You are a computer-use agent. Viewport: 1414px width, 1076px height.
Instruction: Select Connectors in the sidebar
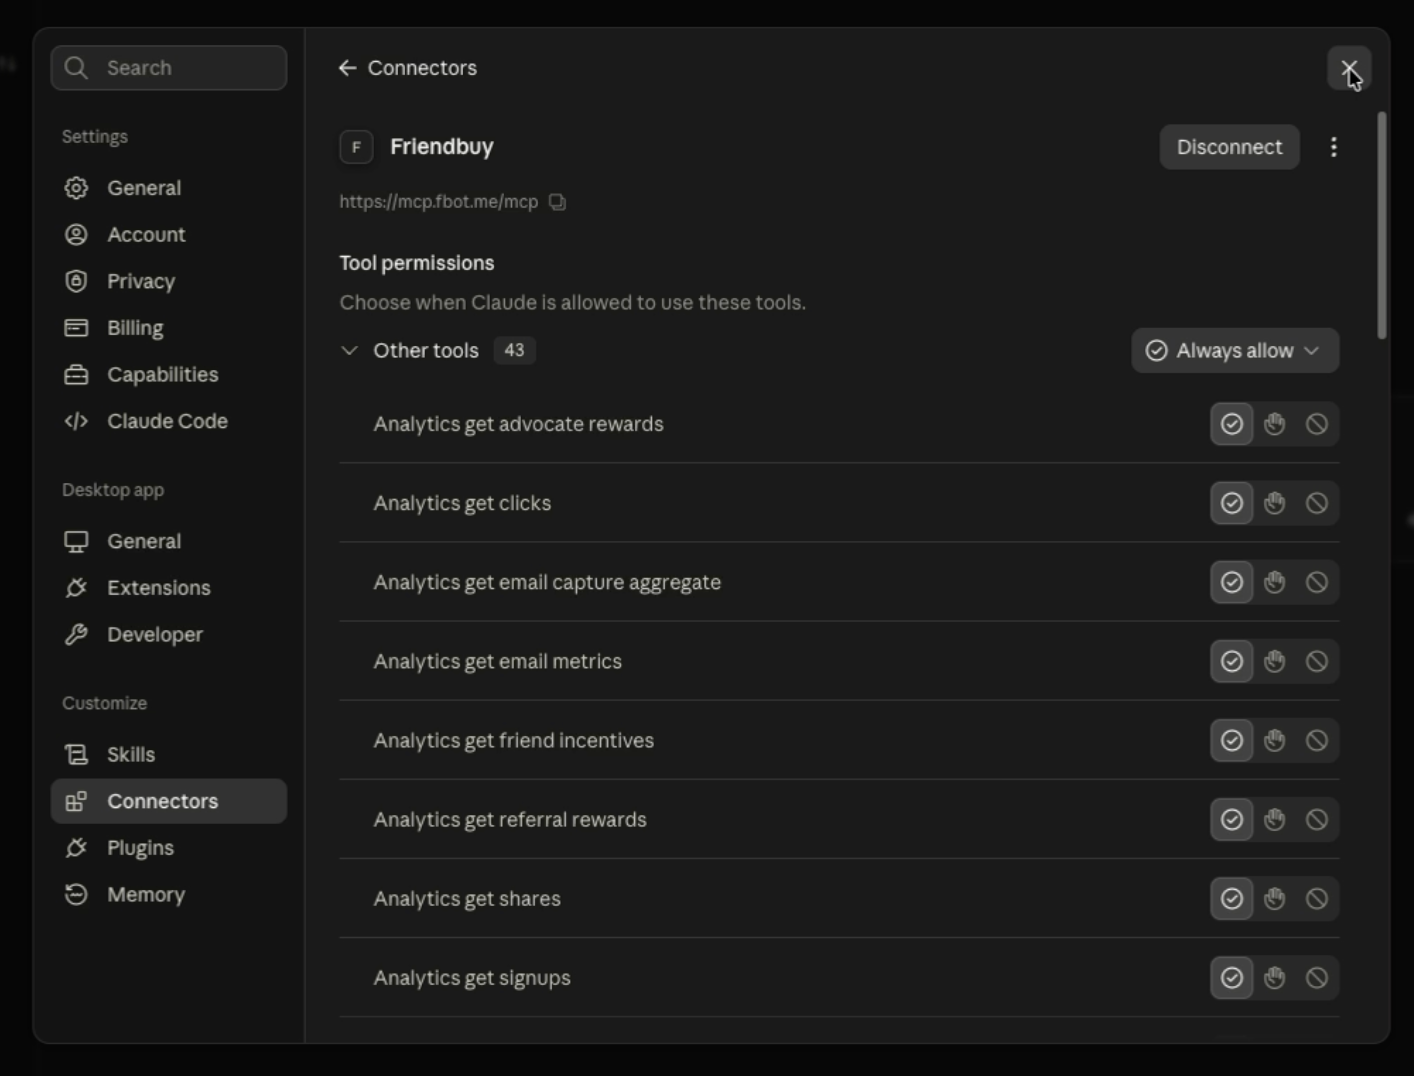tap(168, 801)
